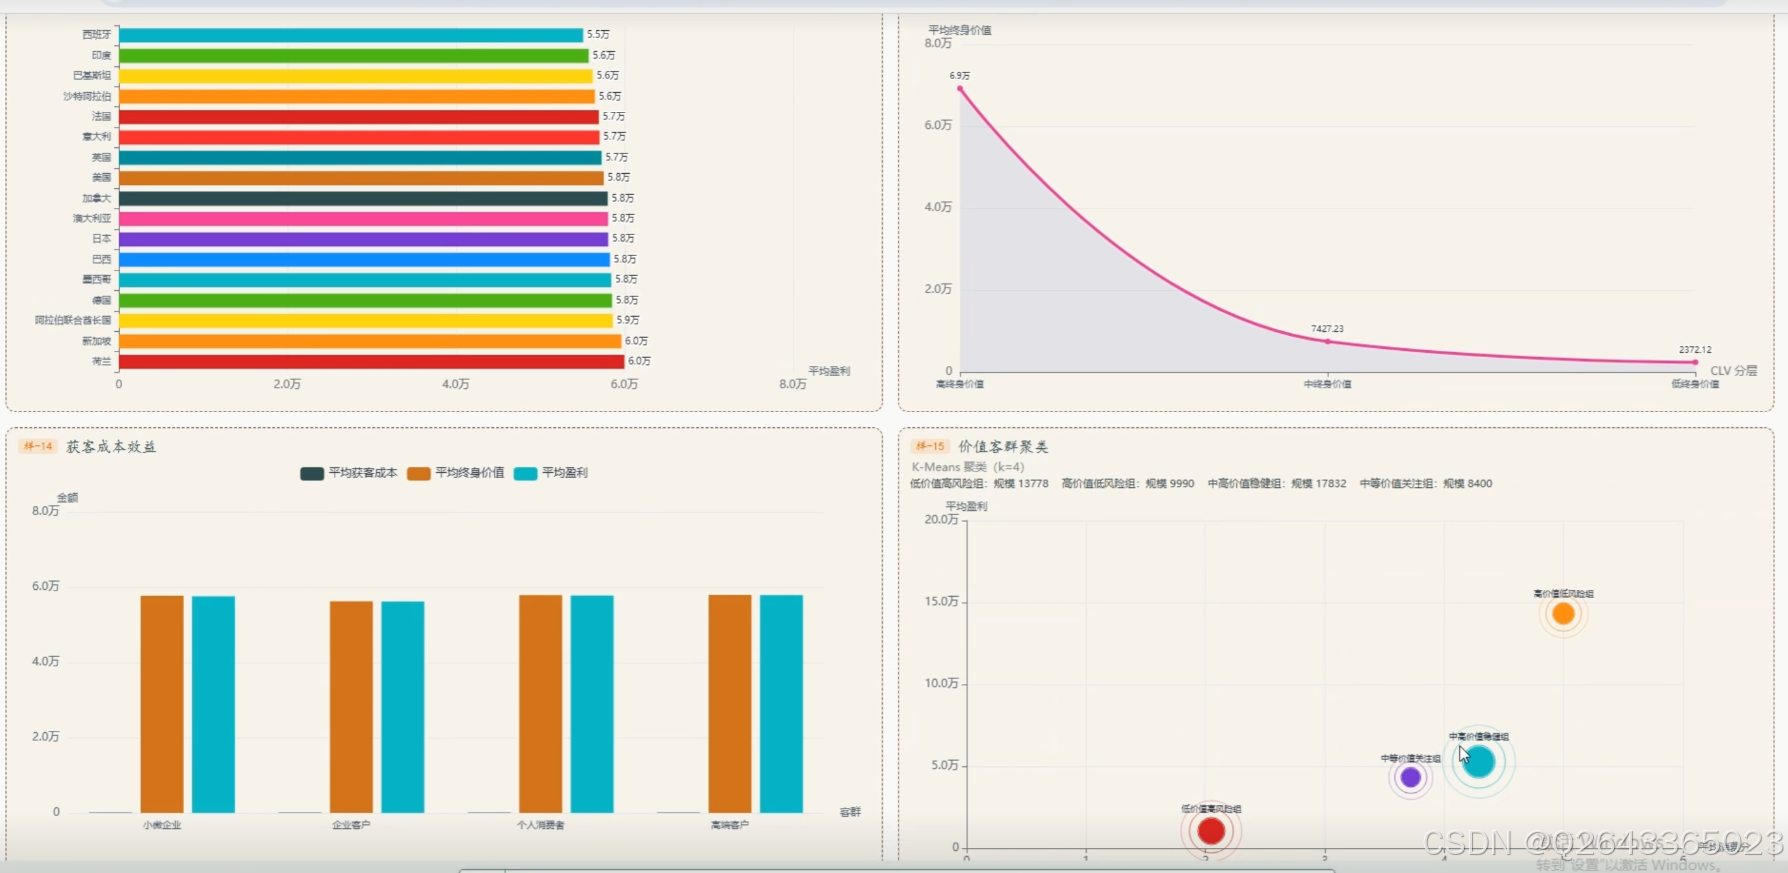
Task: Select the purple 中等价值关注组 cluster bubble
Action: 1410,777
